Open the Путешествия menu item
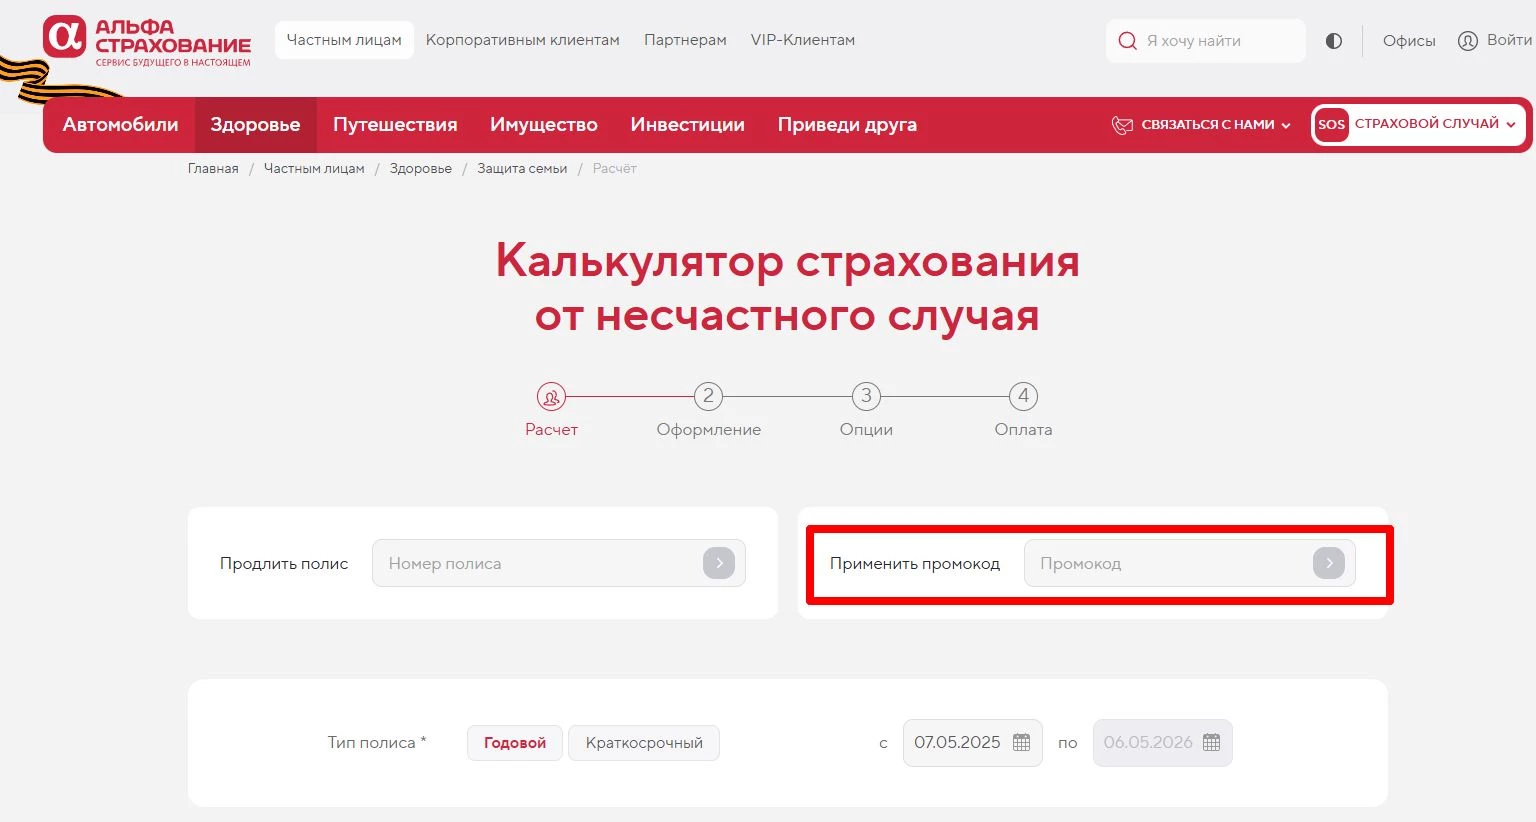The height and width of the screenshot is (822, 1536). point(395,124)
